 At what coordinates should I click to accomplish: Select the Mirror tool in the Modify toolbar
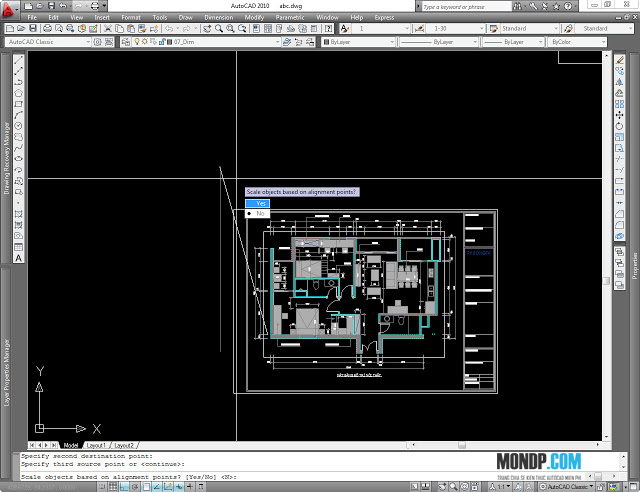(620, 82)
